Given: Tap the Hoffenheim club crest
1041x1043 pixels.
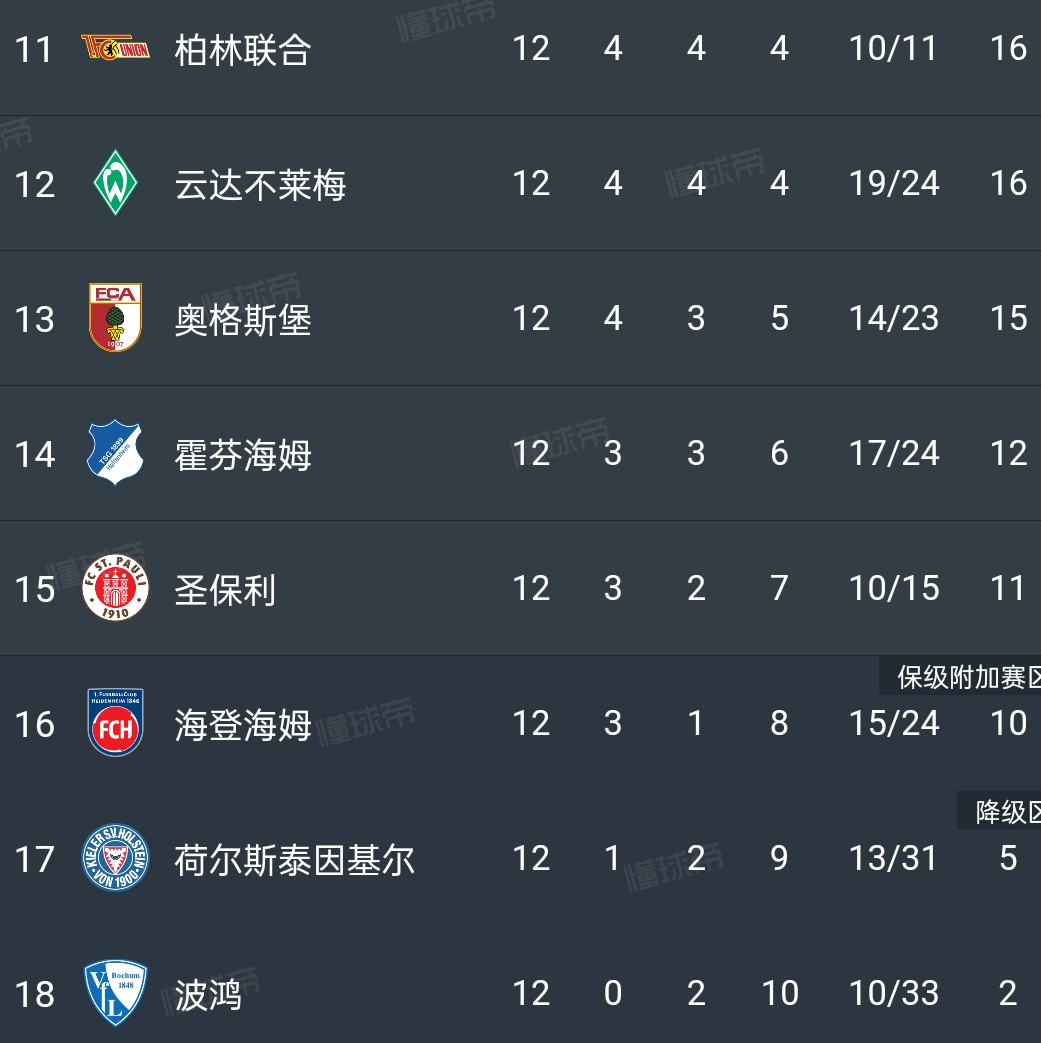Looking at the screenshot, I should 115,453.
